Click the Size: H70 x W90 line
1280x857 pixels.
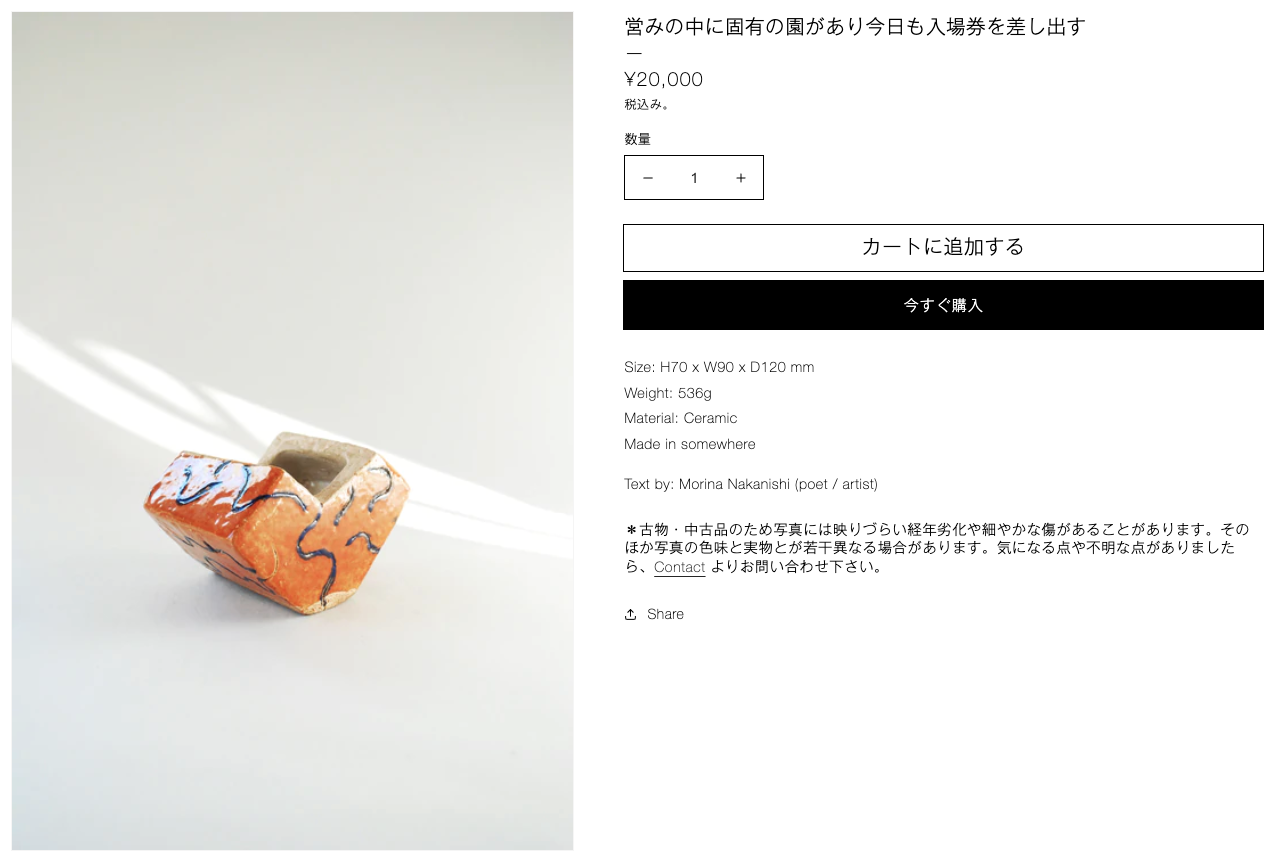719,367
